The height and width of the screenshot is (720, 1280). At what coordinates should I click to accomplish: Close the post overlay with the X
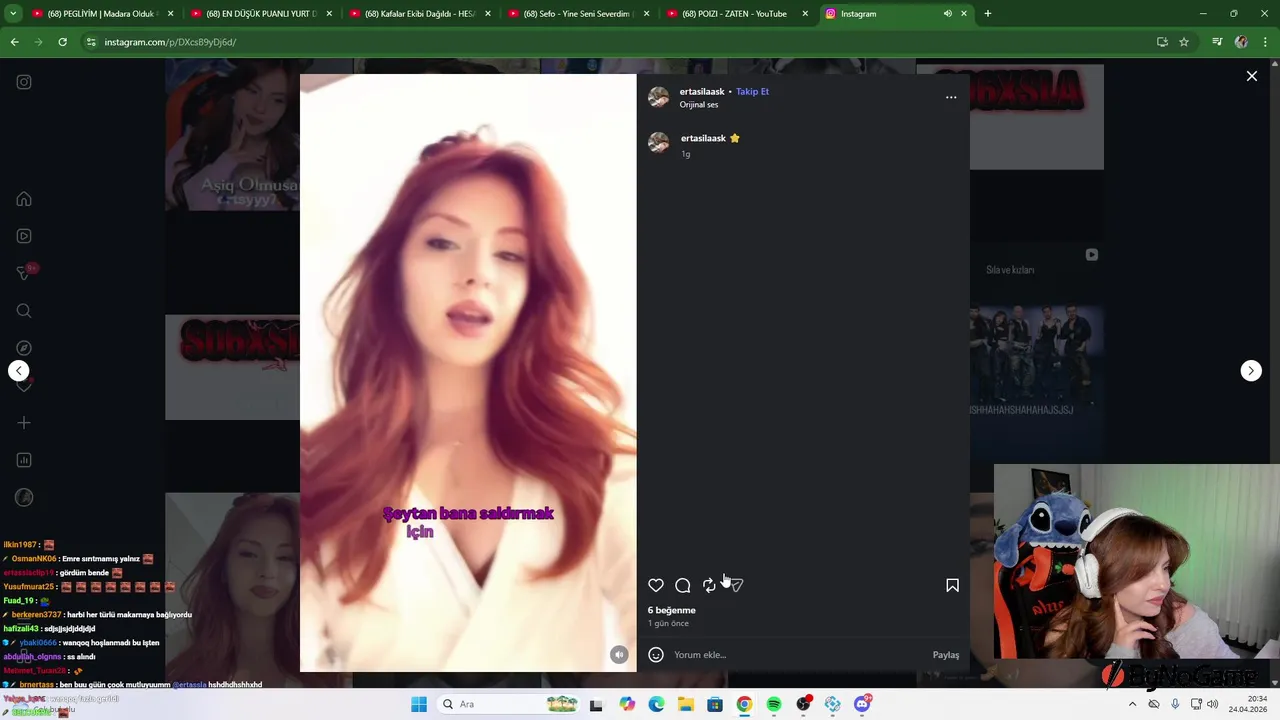[1251, 76]
